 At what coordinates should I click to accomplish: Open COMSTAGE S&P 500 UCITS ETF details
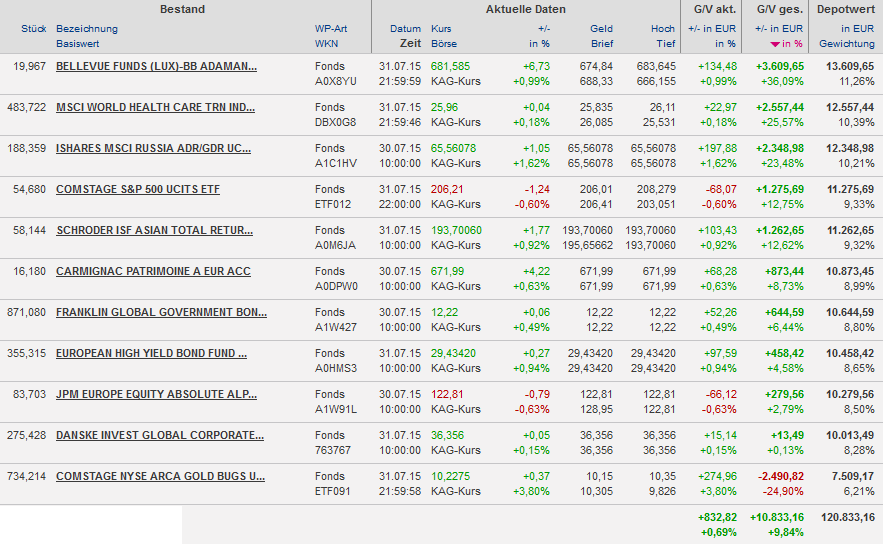[138, 190]
